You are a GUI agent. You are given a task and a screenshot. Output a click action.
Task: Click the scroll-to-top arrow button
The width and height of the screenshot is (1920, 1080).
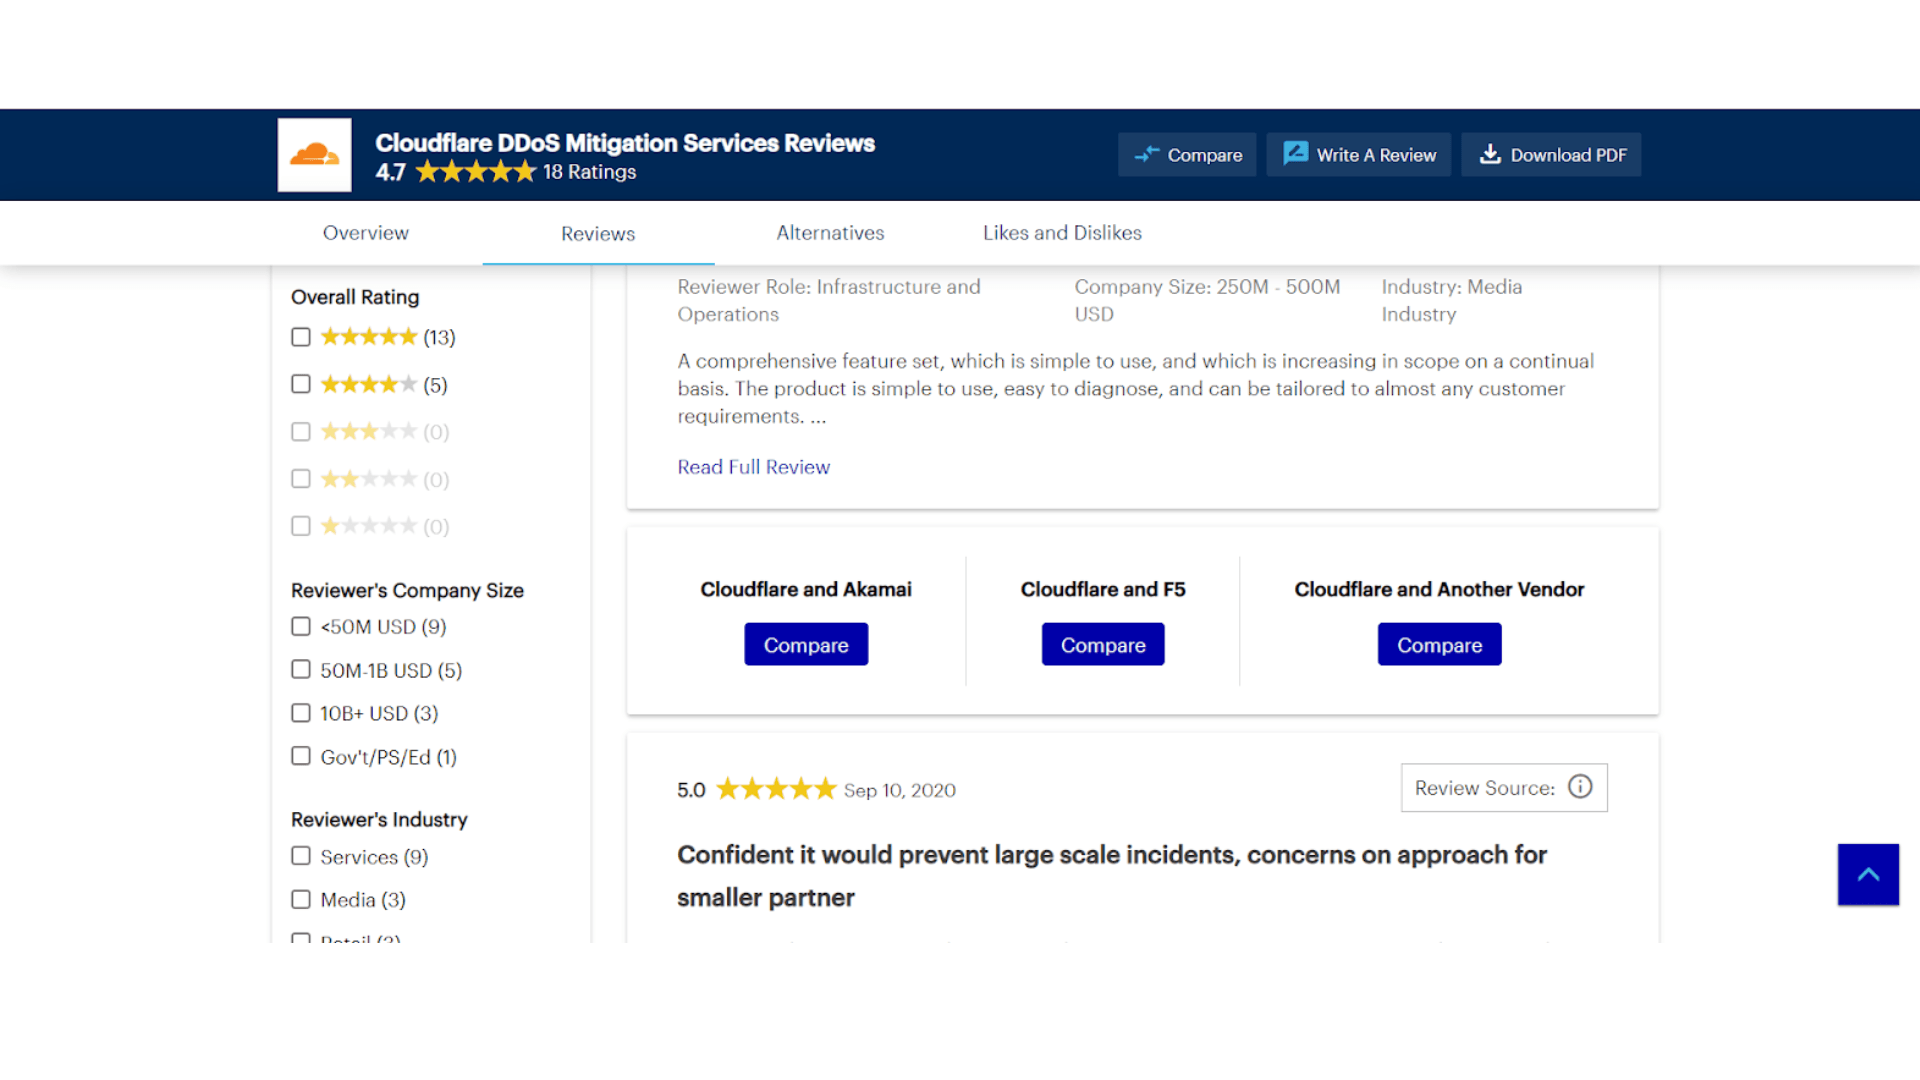(x=1868, y=875)
